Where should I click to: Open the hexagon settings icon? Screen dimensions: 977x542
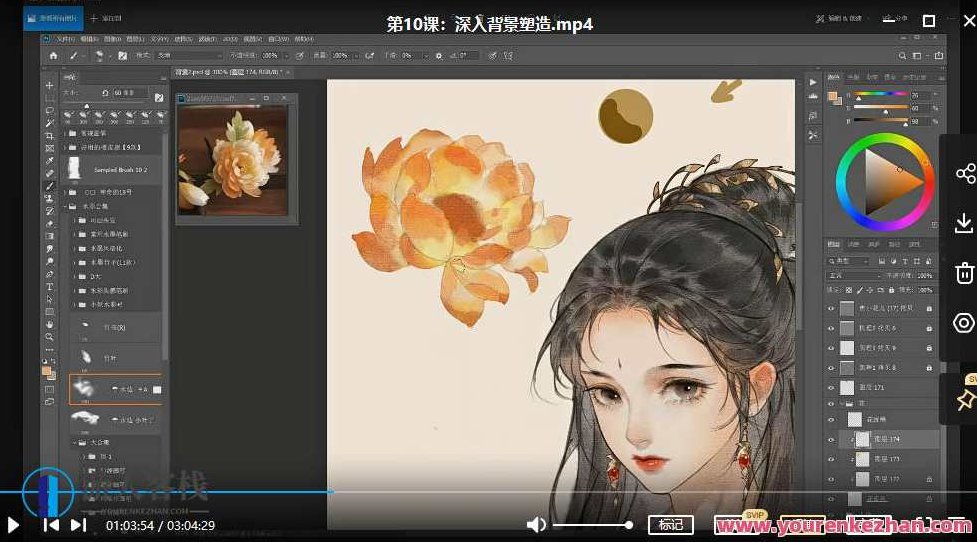(x=963, y=323)
